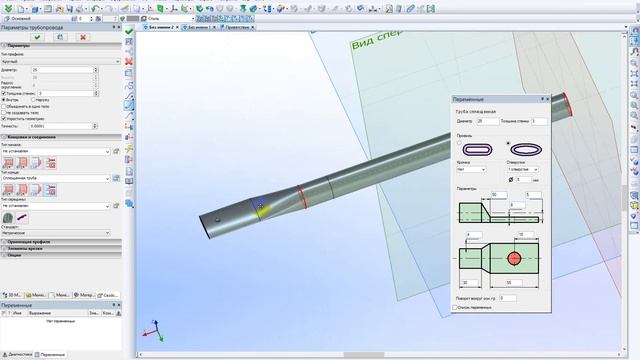Viewport: 640px width, 360px height.
Task: Click the blue 3D body icon in automenu
Action: coord(129,203)
